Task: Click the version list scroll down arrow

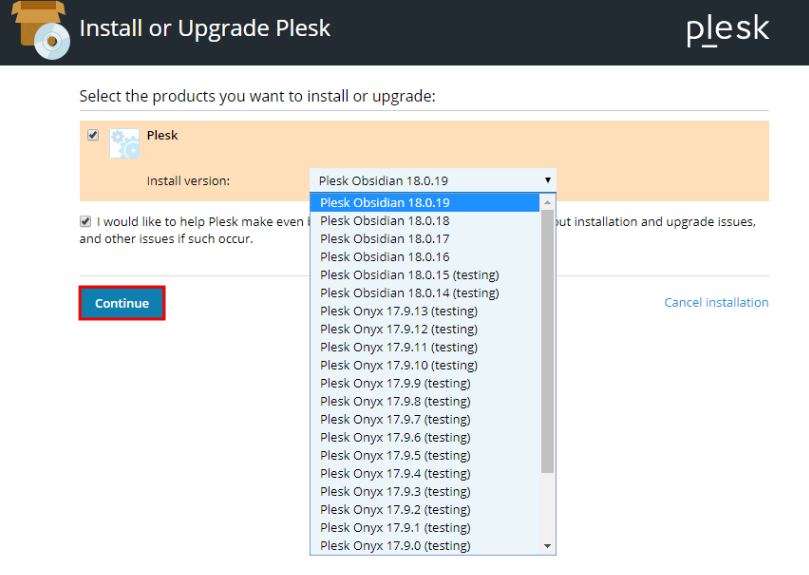Action: point(547,546)
